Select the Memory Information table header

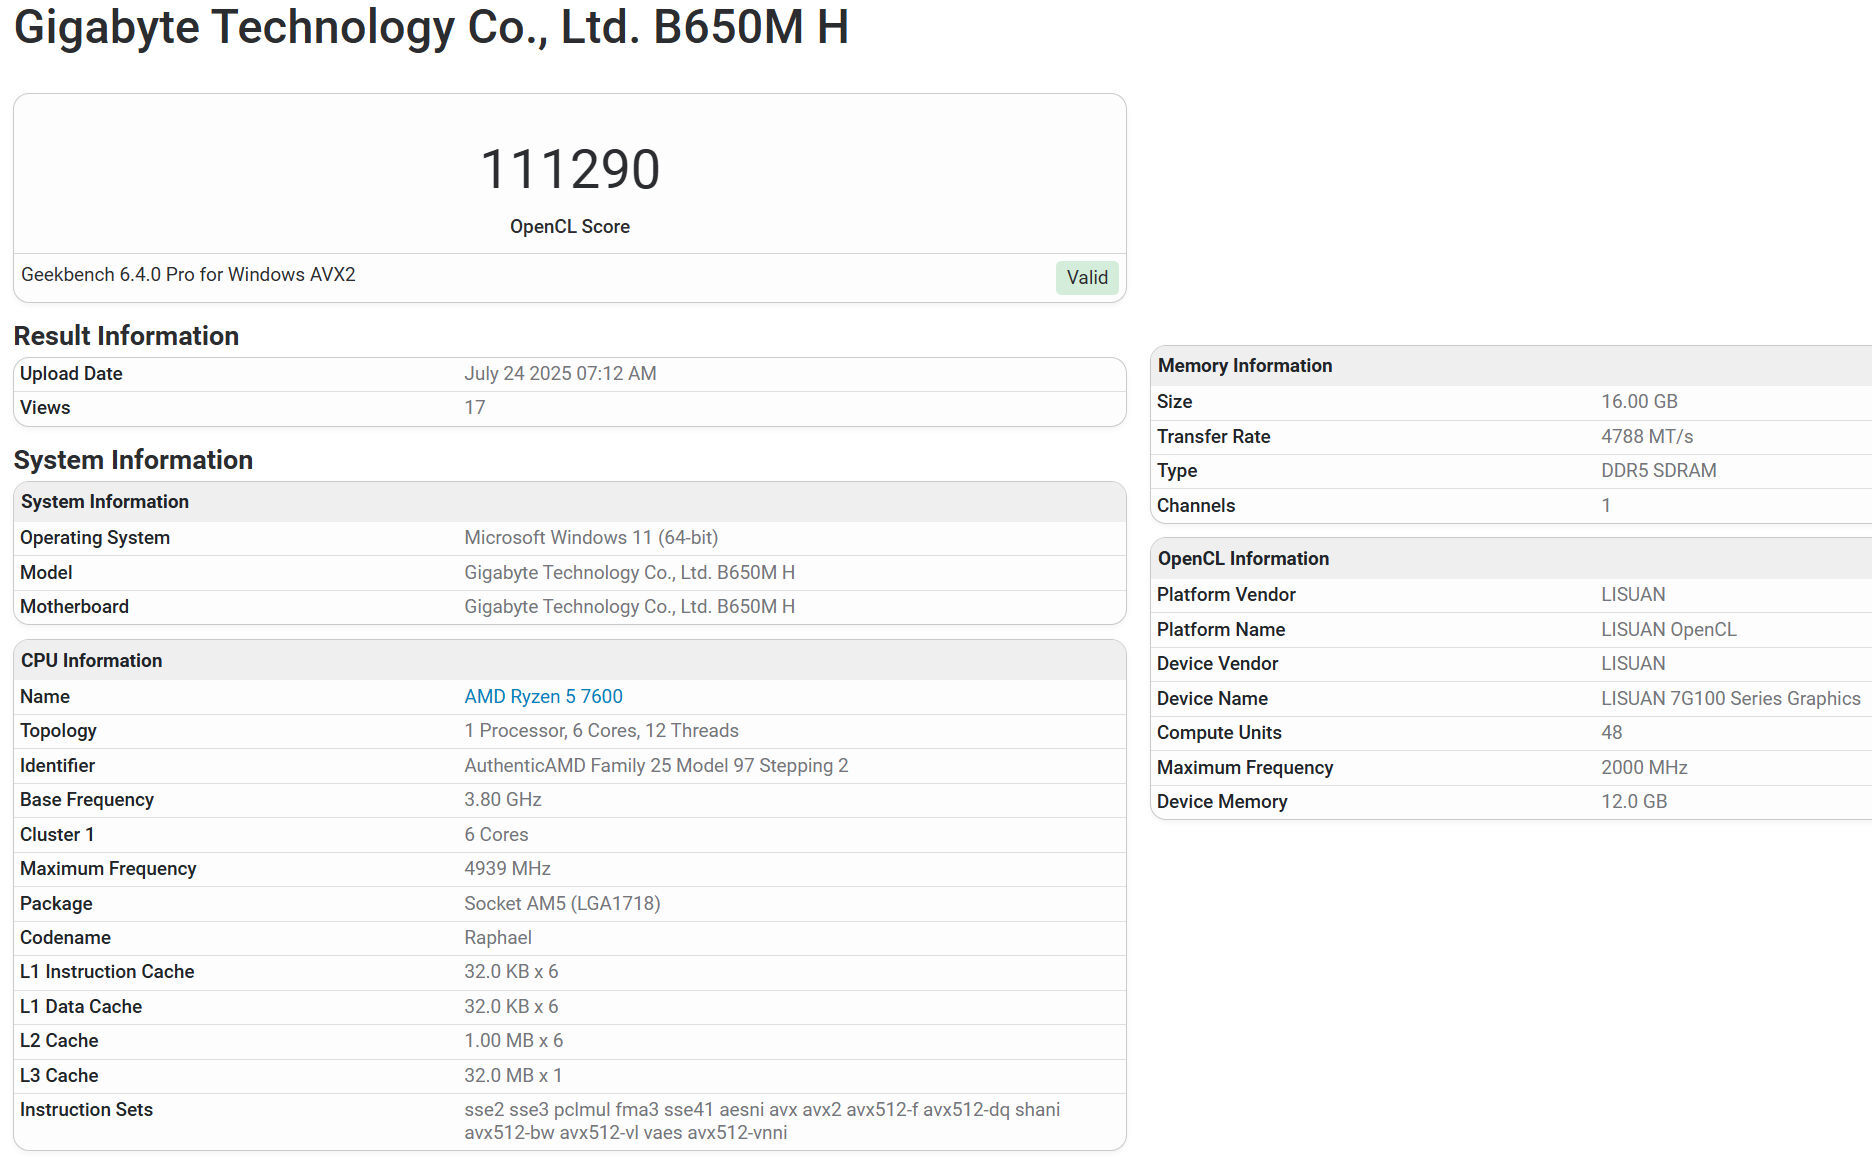tap(1244, 365)
